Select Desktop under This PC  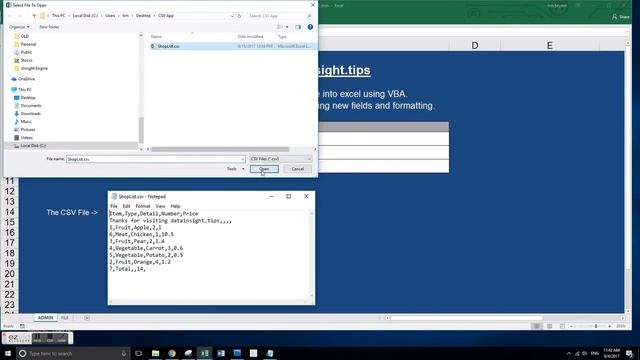click(28, 98)
